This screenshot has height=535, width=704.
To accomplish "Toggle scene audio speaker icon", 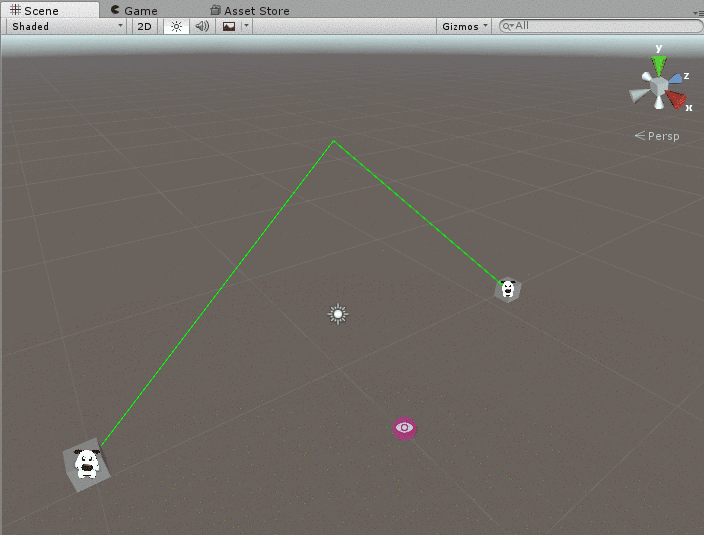I will (x=202, y=26).
